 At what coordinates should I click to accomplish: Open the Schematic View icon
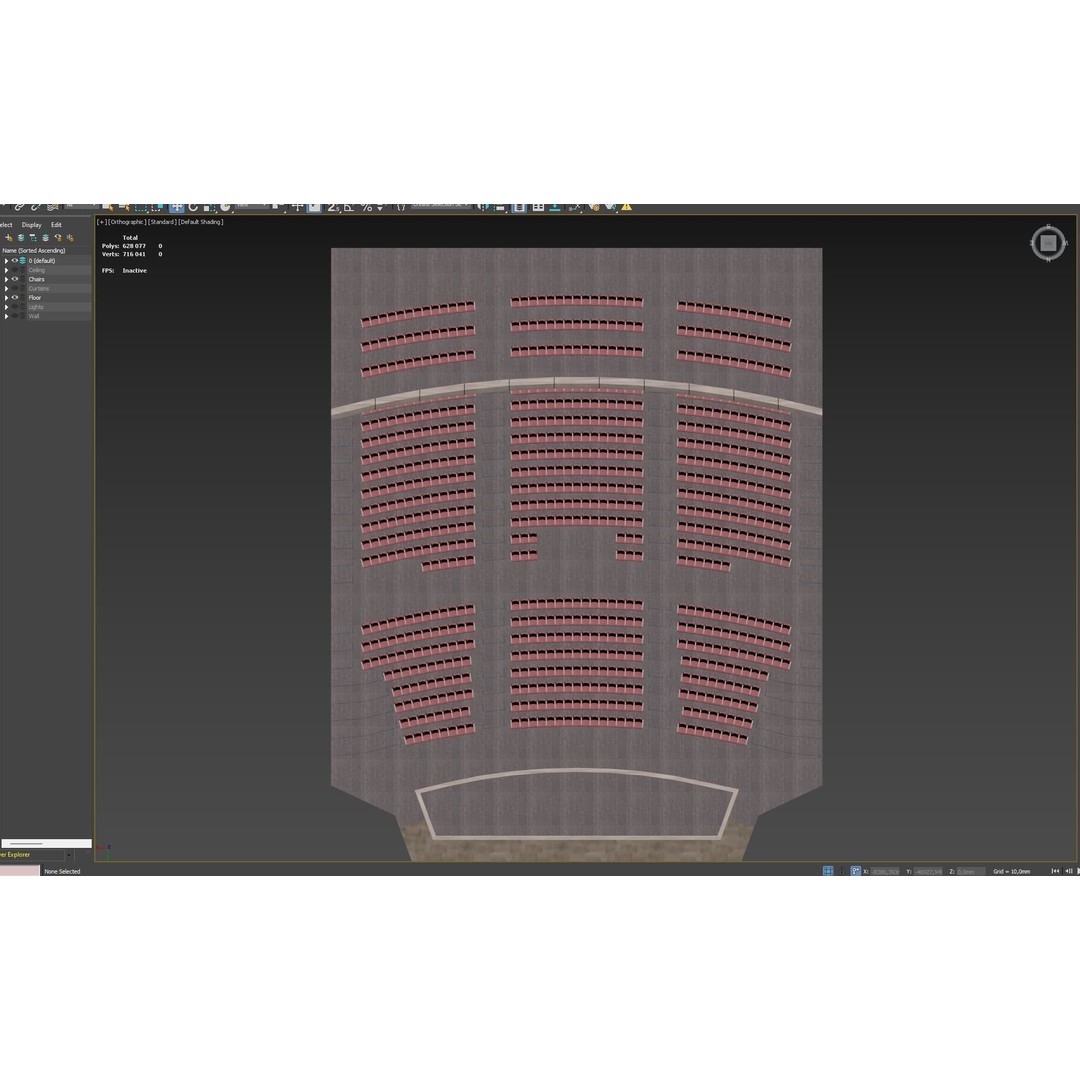574,207
